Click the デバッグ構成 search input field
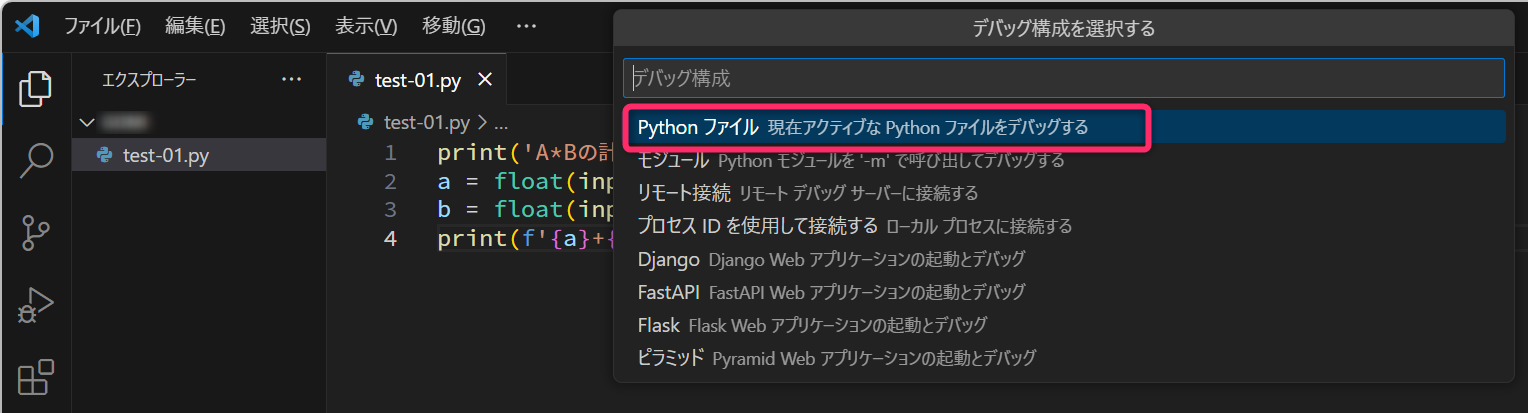The image size is (1528, 413). click(x=1063, y=77)
